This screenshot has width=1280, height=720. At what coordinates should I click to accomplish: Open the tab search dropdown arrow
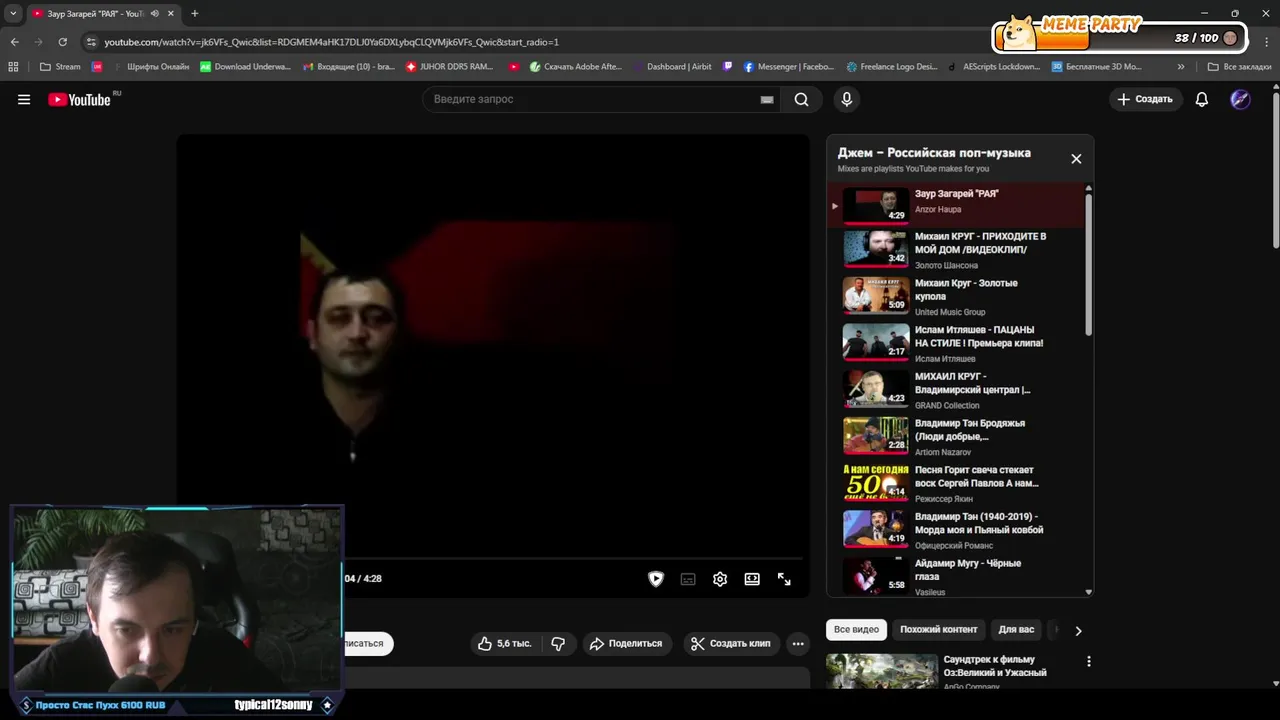pyautogui.click(x=13, y=14)
